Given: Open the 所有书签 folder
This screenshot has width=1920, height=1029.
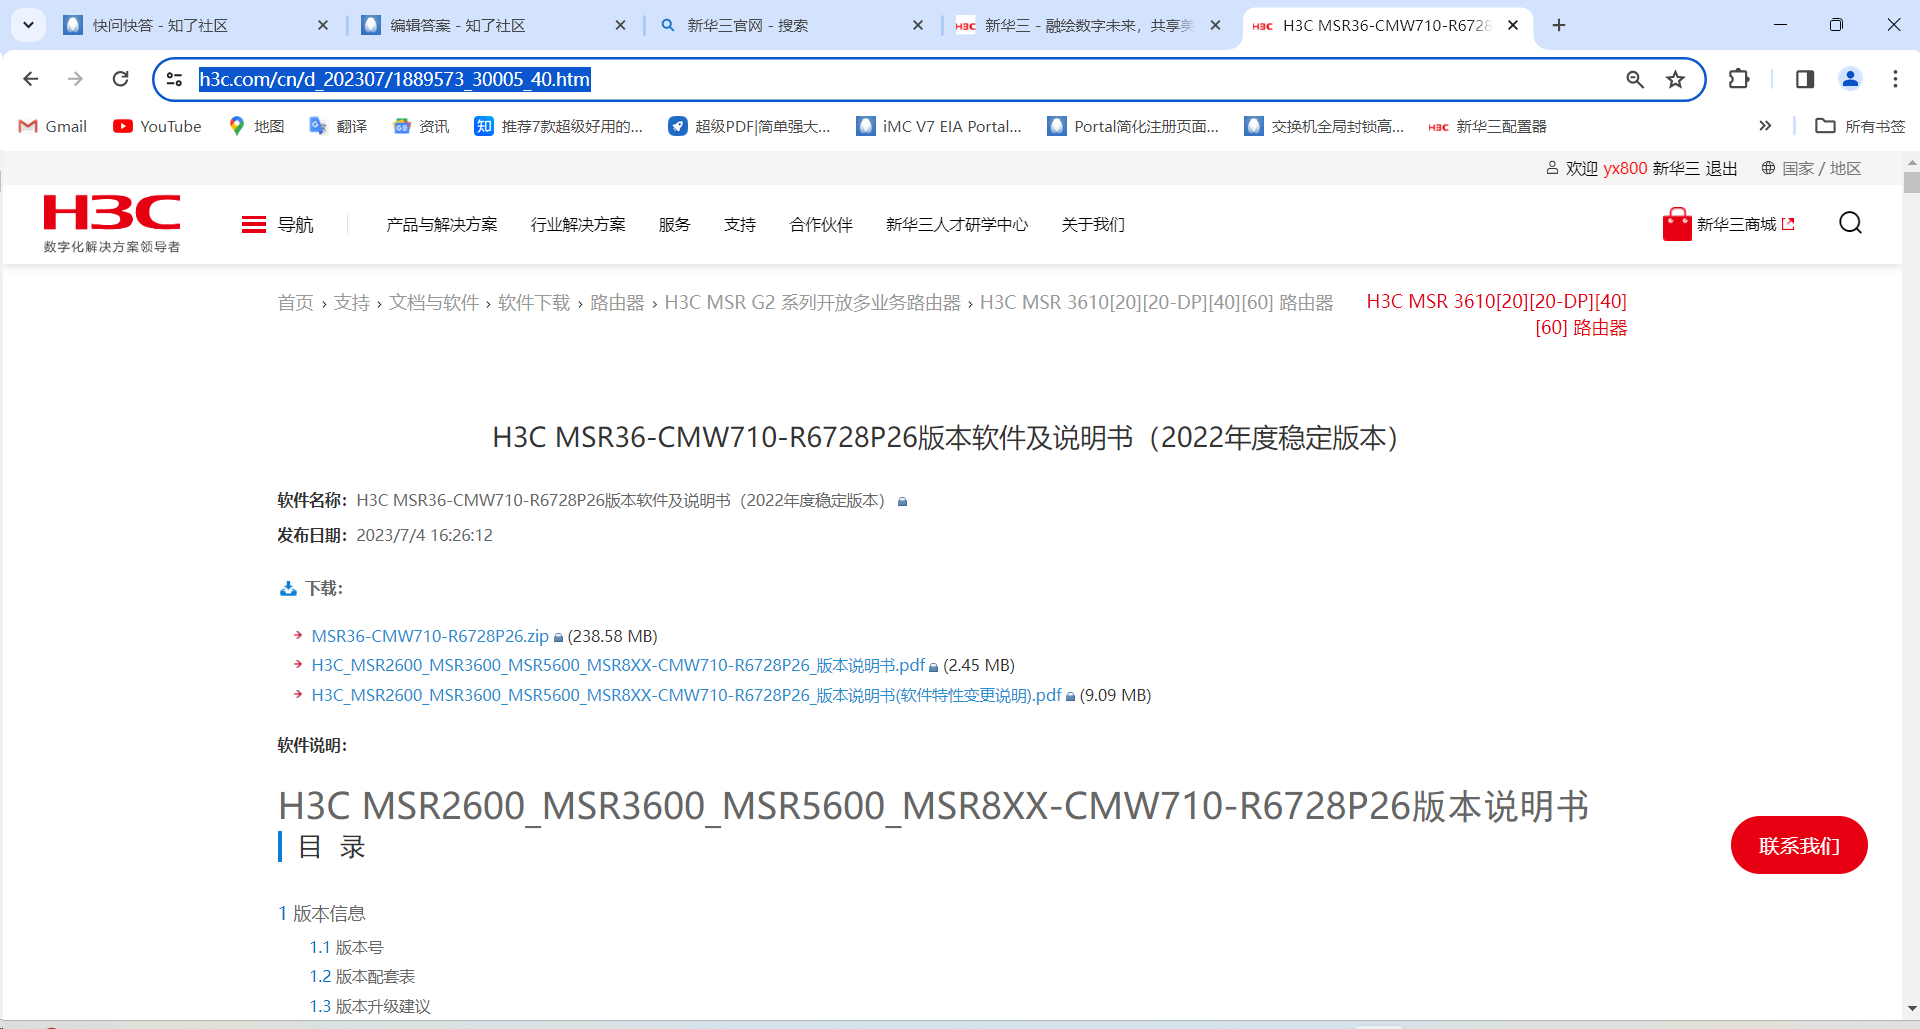Looking at the screenshot, I should 1860,126.
